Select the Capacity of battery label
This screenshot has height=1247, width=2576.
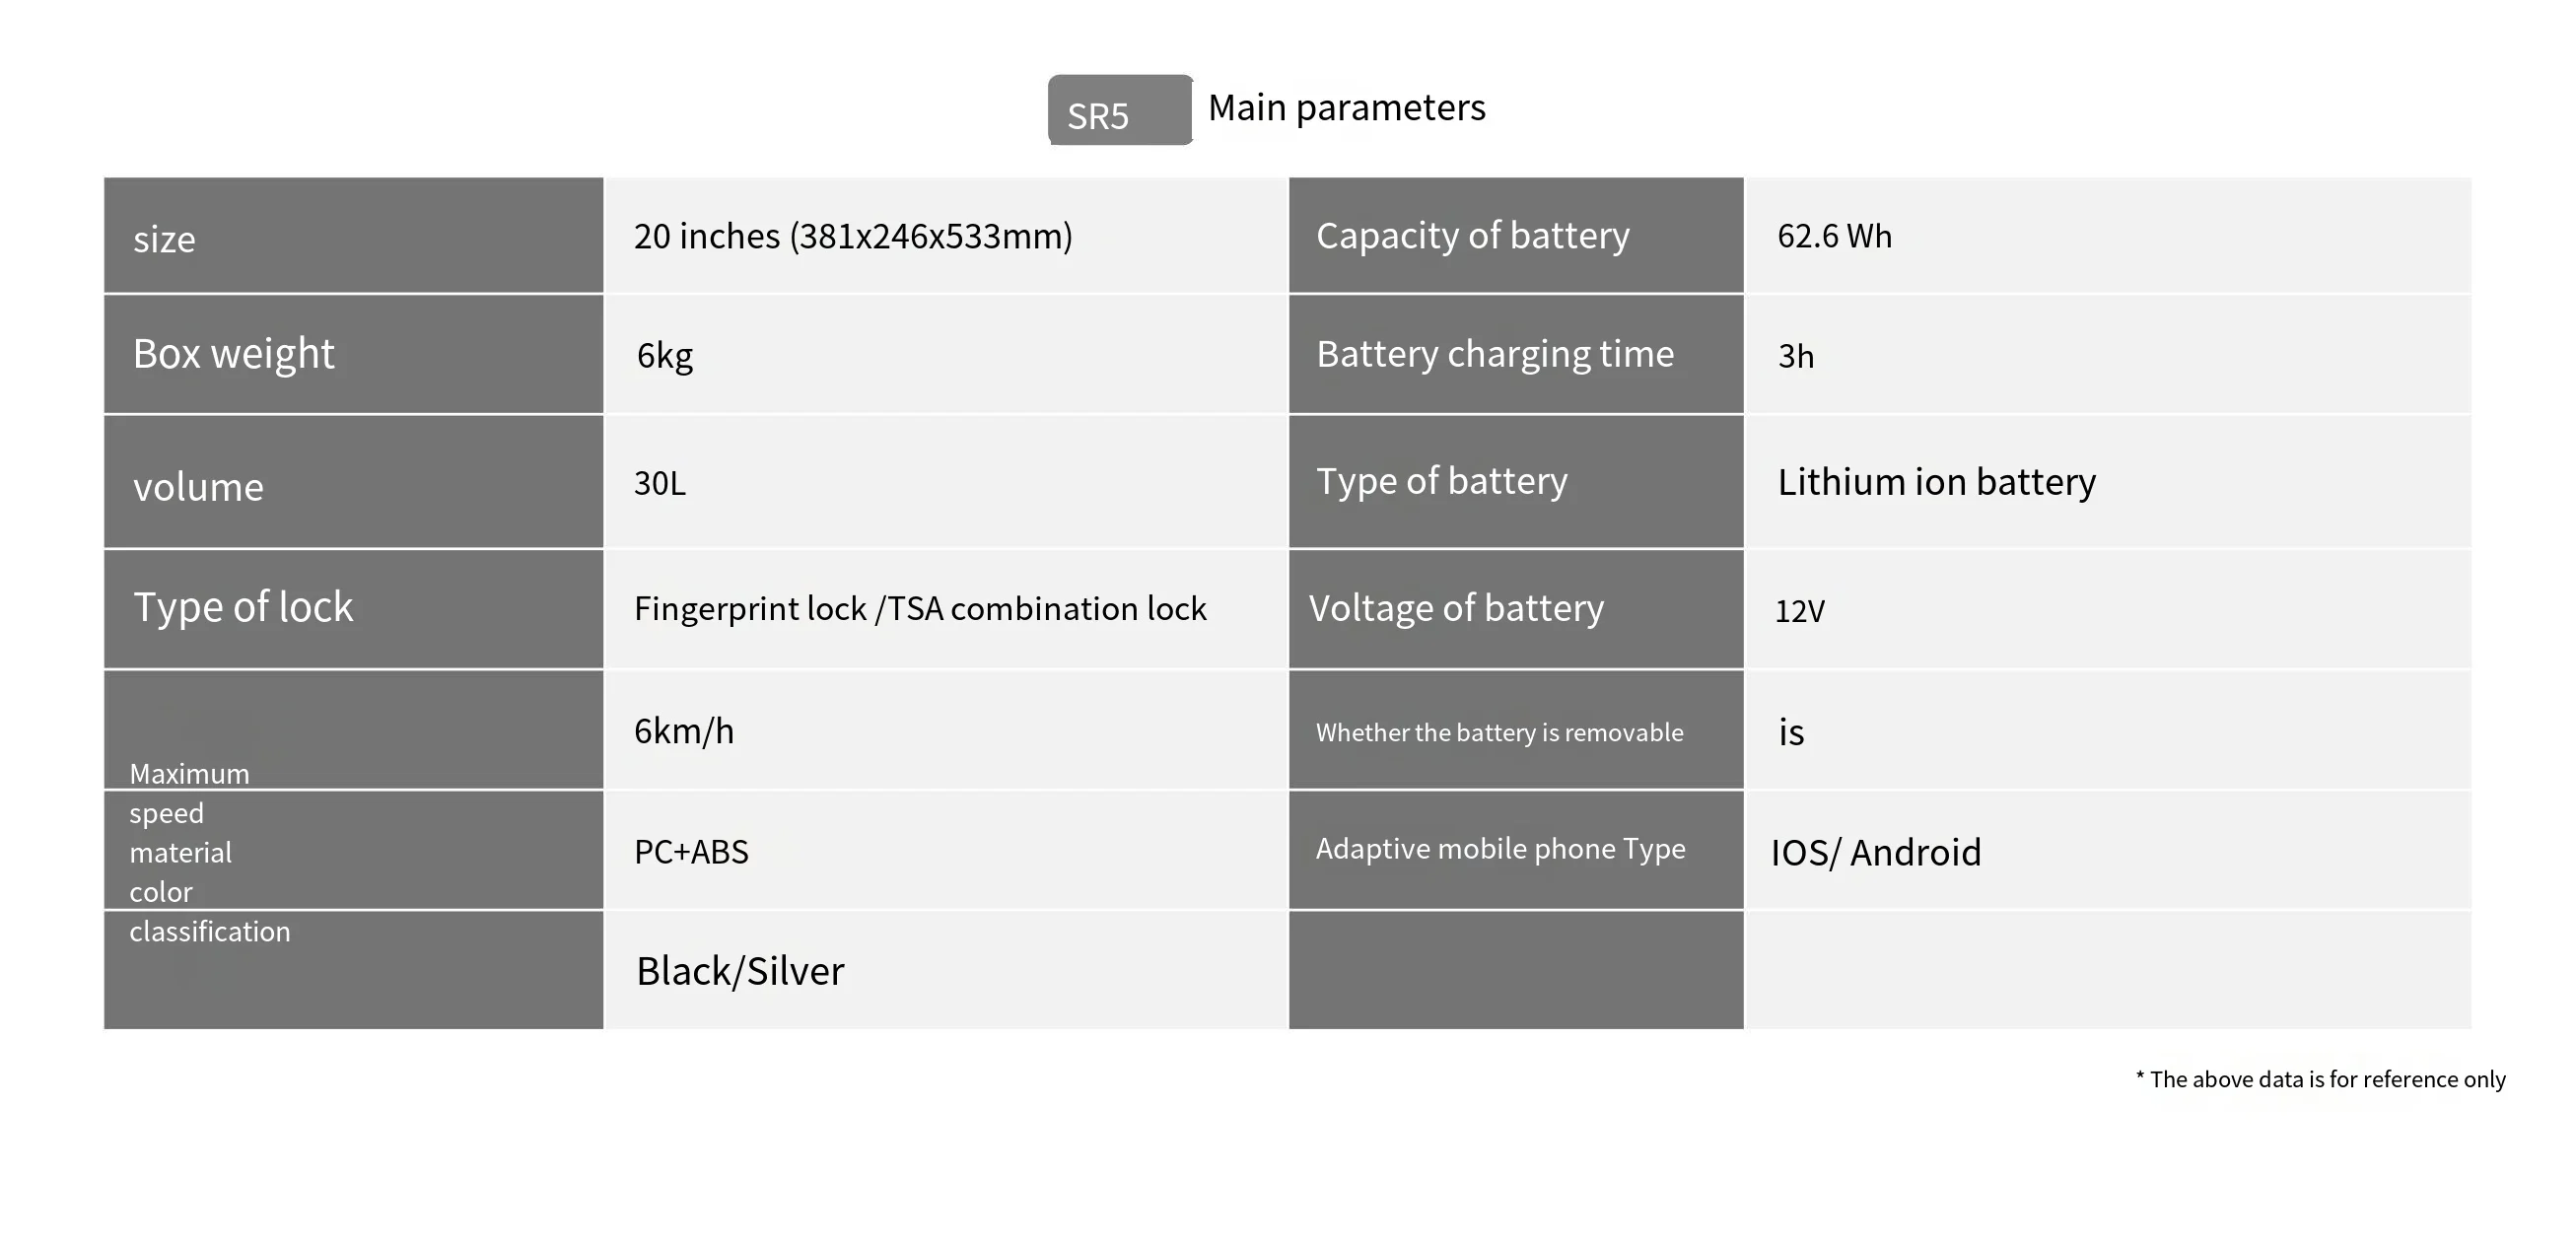1472,236
